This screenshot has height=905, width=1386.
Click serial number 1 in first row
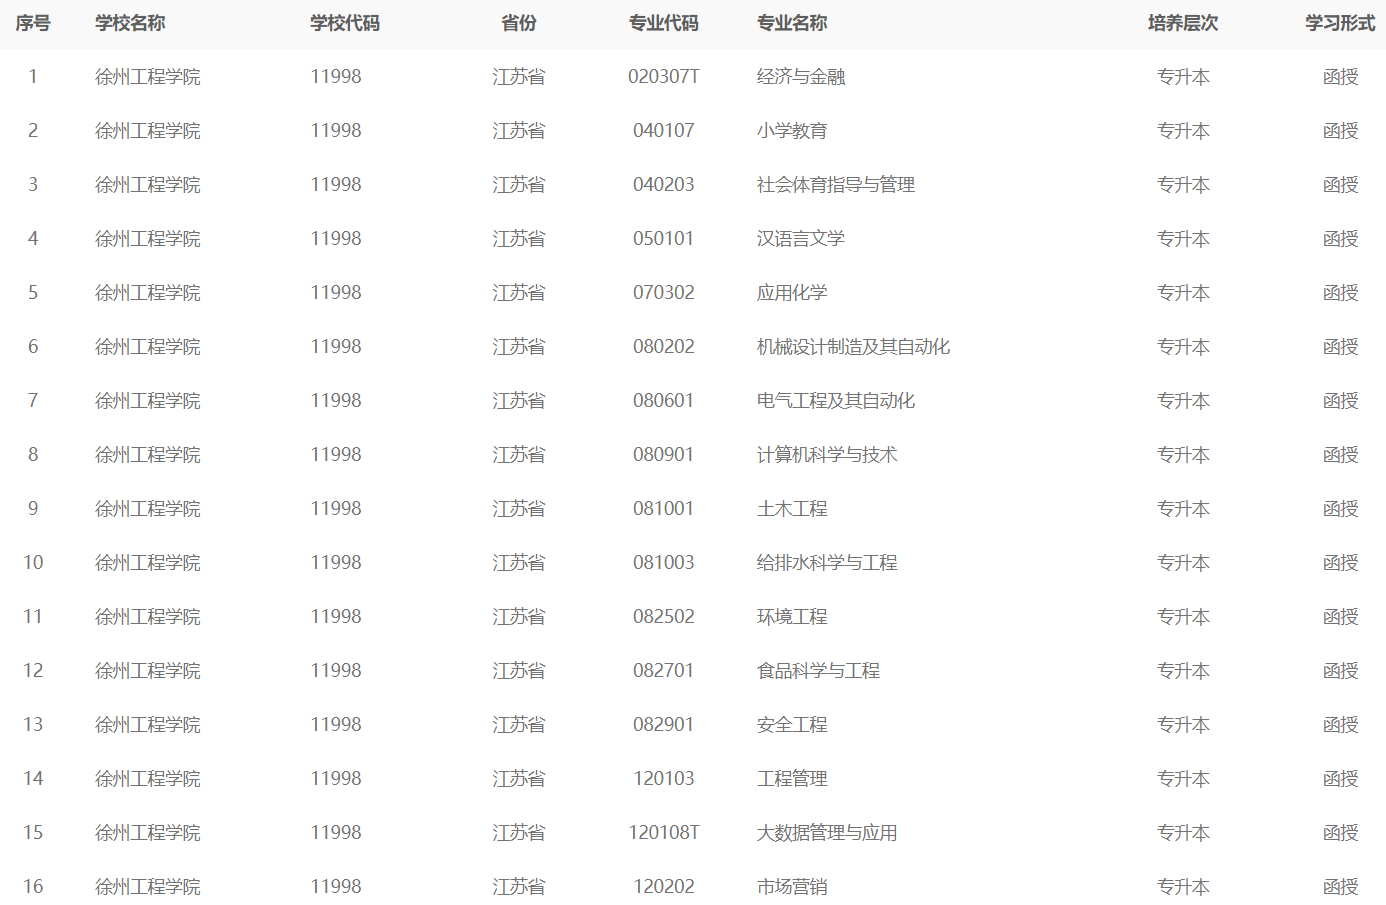pos(33,77)
